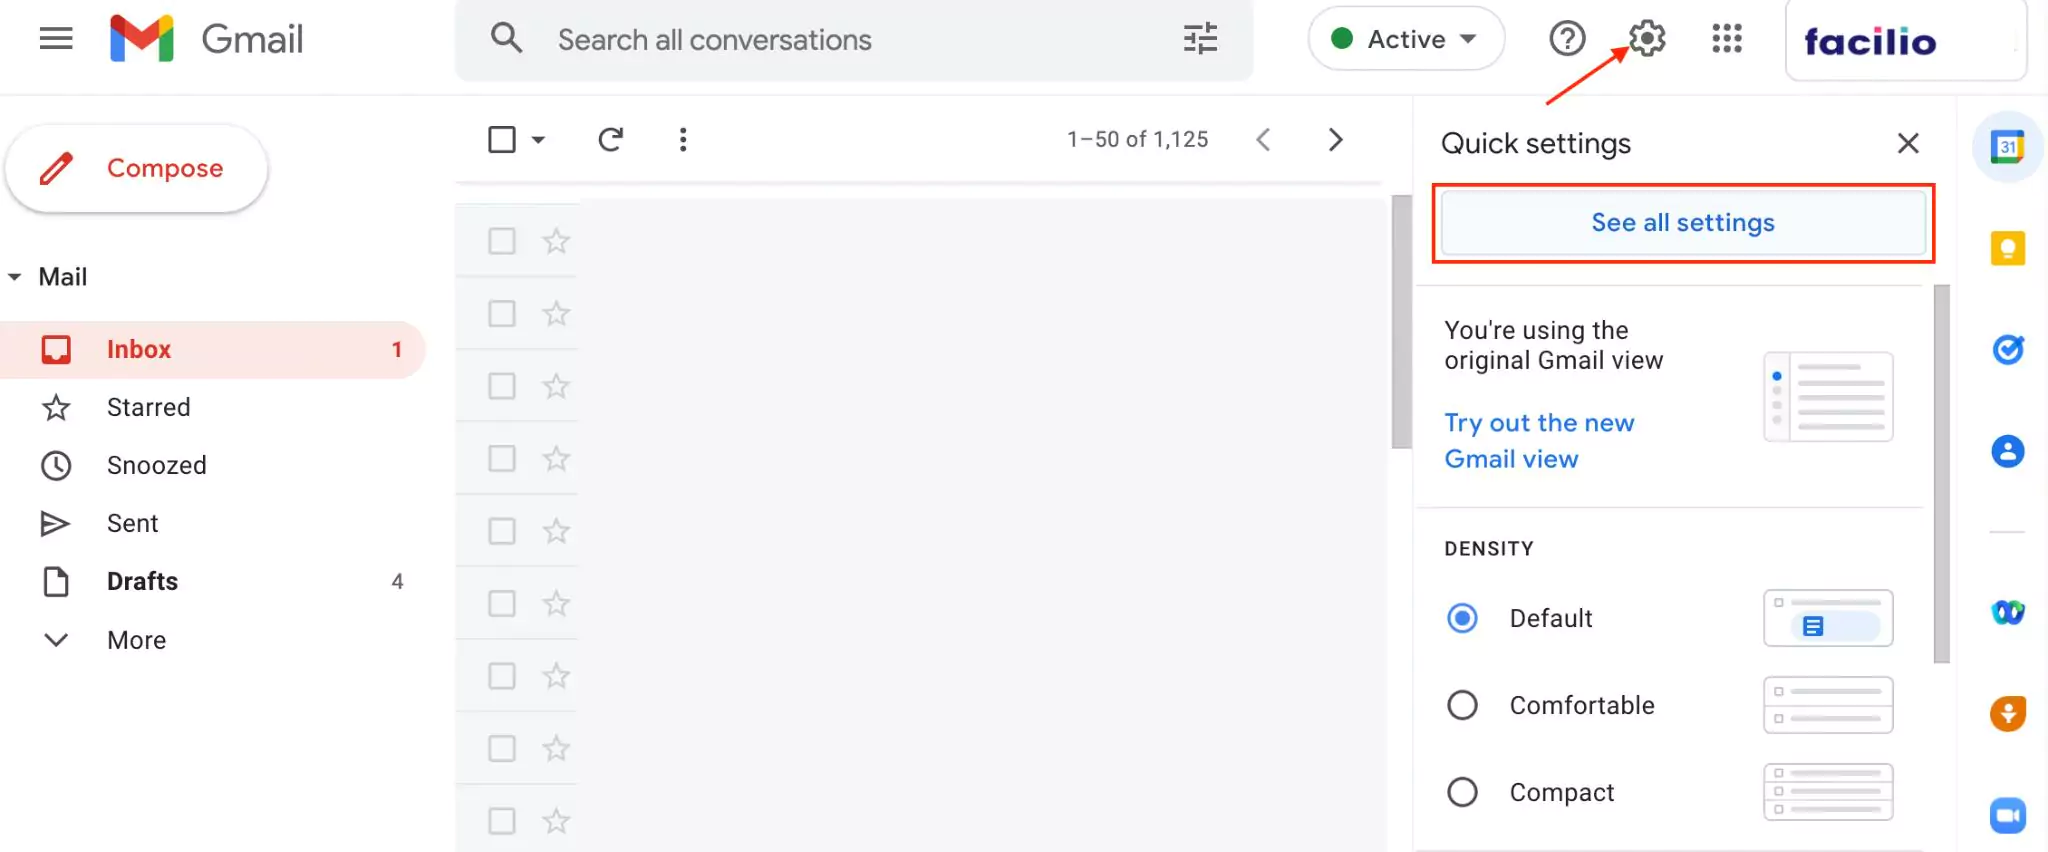Compose a new email
Image resolution: width=2048 pixels, height=852 pixels.
pyautogui.click(x=137, y=168)
